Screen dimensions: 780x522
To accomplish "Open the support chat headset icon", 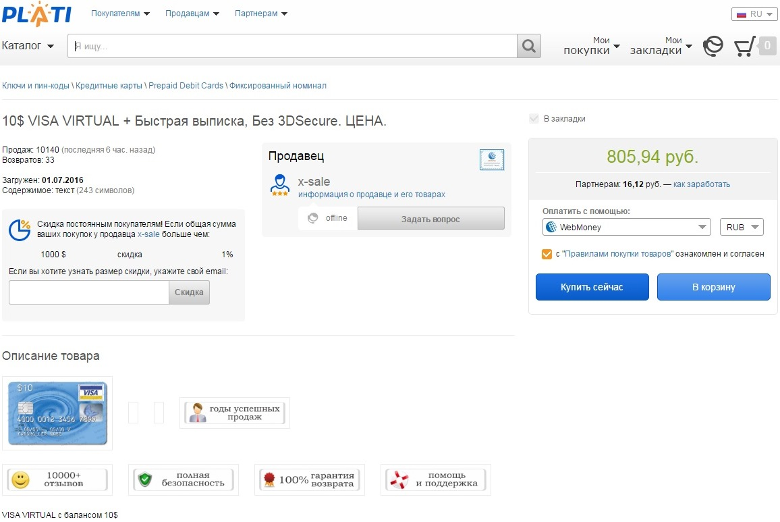I will (713, 46).
